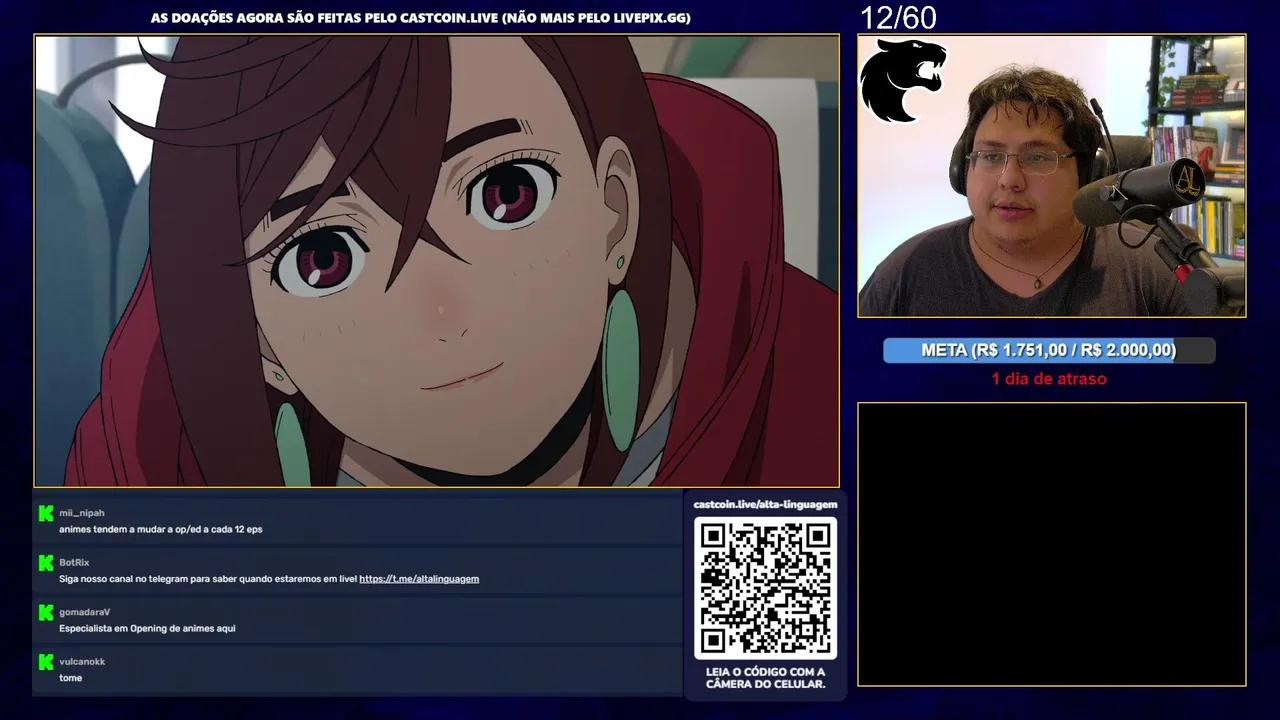Click message 'Especialista em Opening de animes aqui'
This screenshot has width=1280, height=720.
pos(147,629)
